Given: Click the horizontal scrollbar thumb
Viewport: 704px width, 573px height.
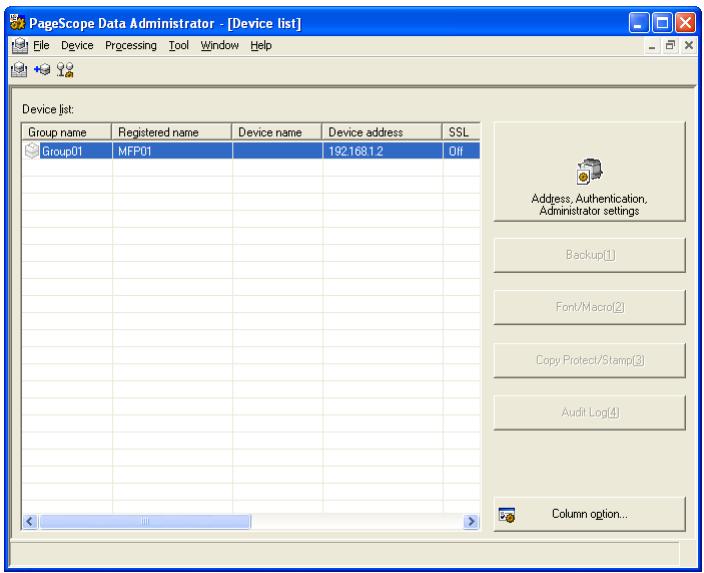Looking at the screenshot, I should (145, 521).
